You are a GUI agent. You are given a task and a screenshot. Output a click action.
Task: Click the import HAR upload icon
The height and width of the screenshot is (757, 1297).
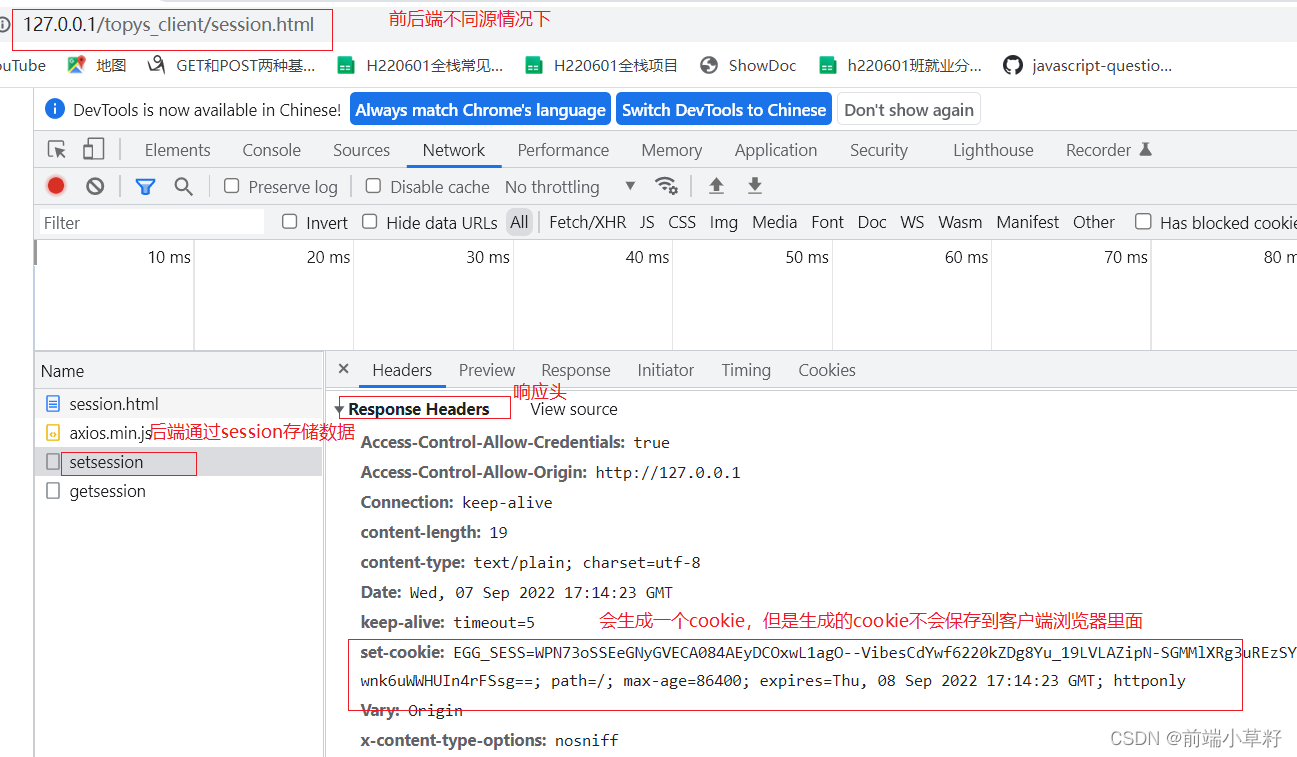716,186
